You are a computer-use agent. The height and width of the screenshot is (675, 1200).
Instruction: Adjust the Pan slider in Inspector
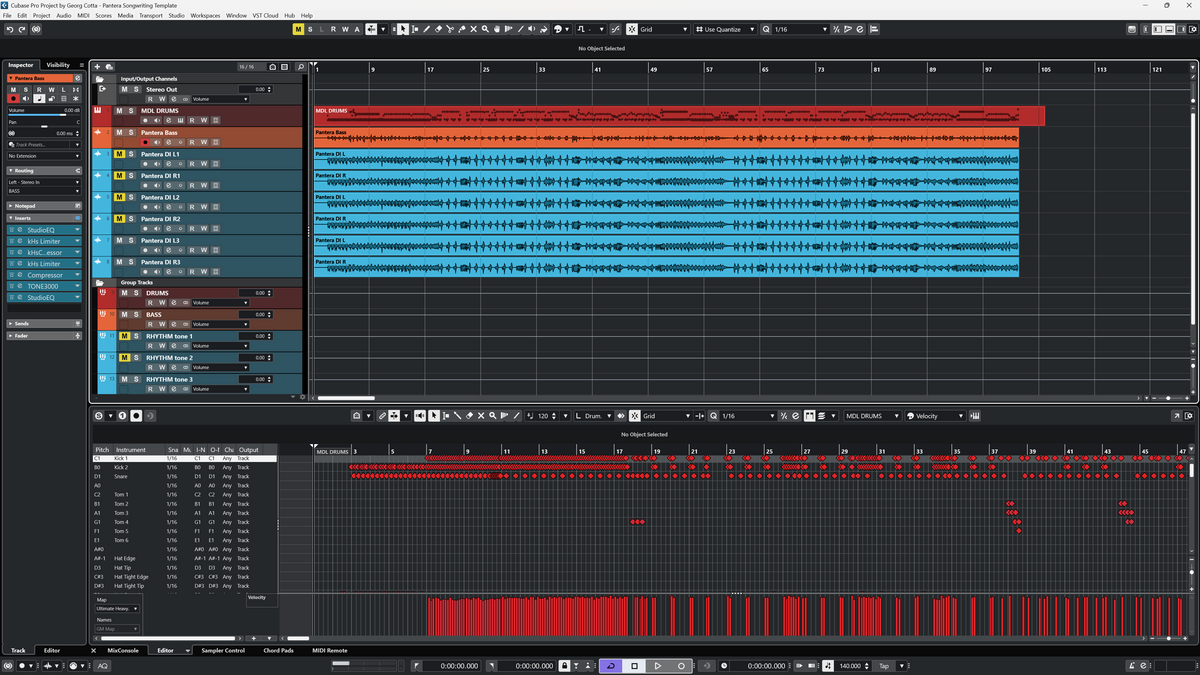[x=44, y=127]
